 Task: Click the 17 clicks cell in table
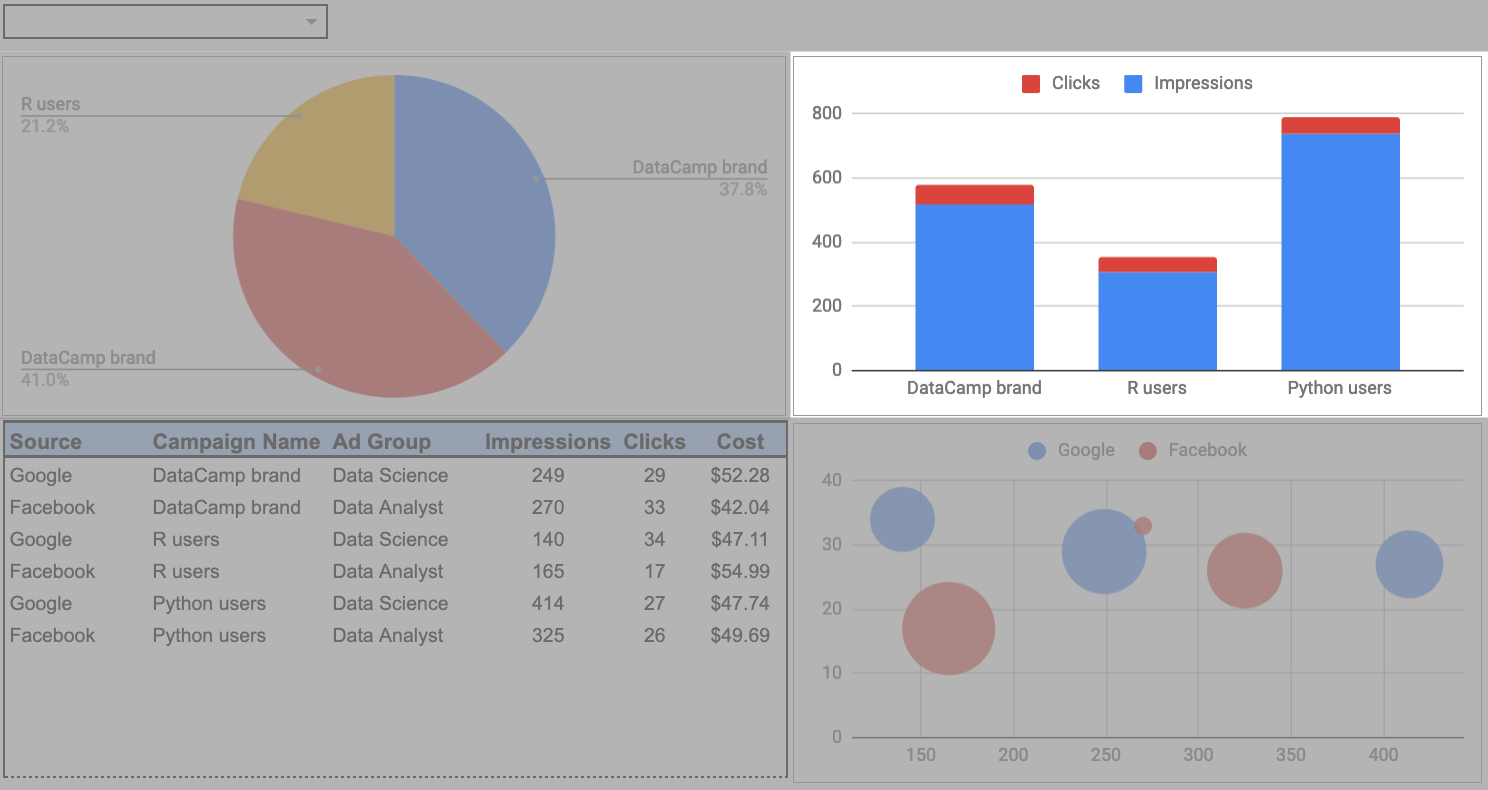tap(655, 572)
